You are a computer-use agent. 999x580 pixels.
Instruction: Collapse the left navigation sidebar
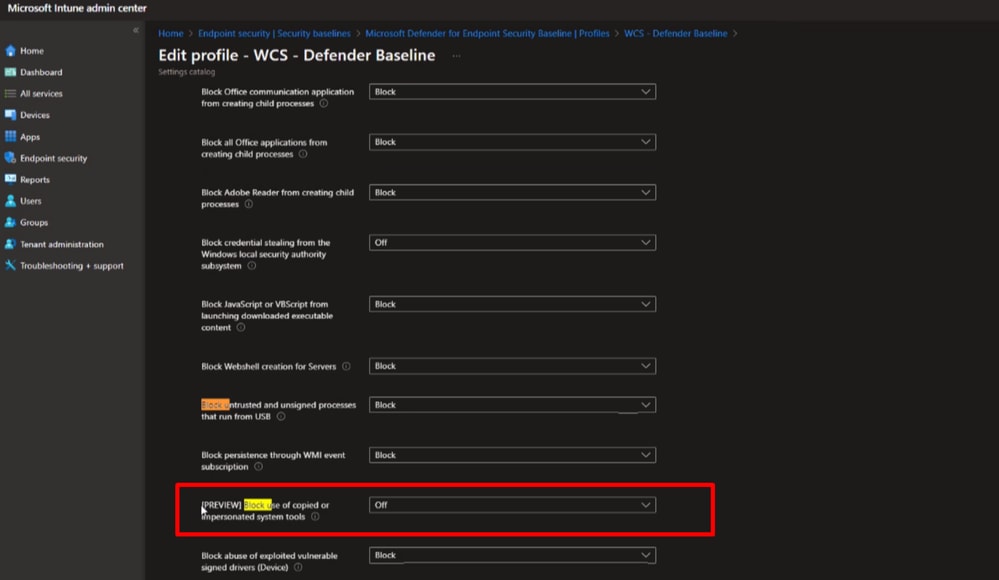coord(136,30)
